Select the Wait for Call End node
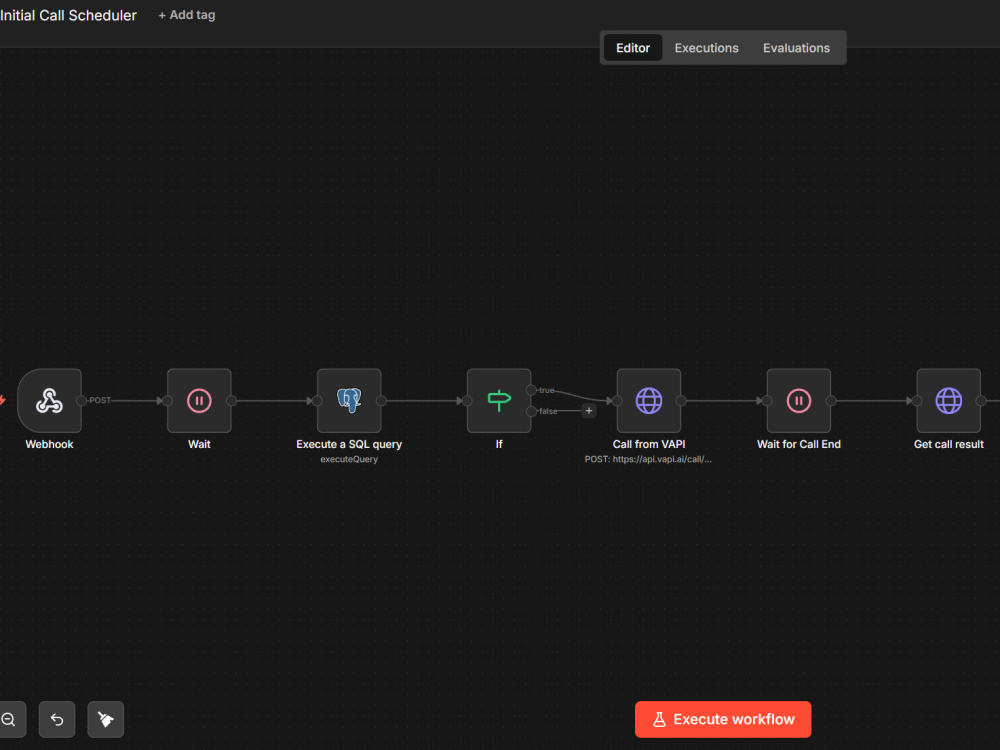Viewport: 1000px width, 750px height. (x=798, y=401)
